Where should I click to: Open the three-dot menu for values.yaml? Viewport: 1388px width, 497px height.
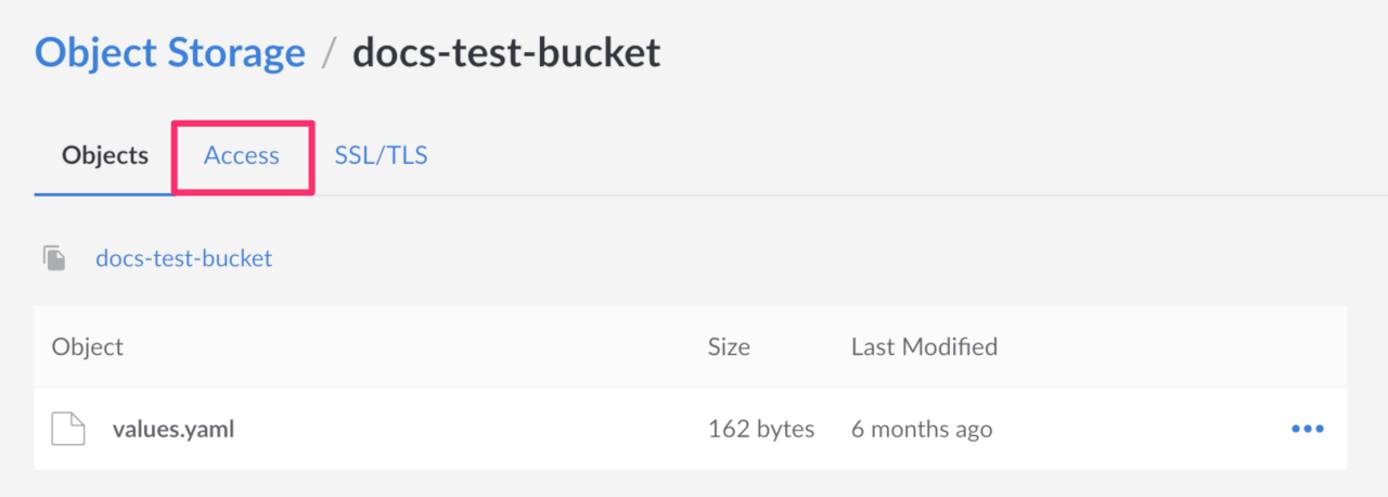[x=1307, y=429]
